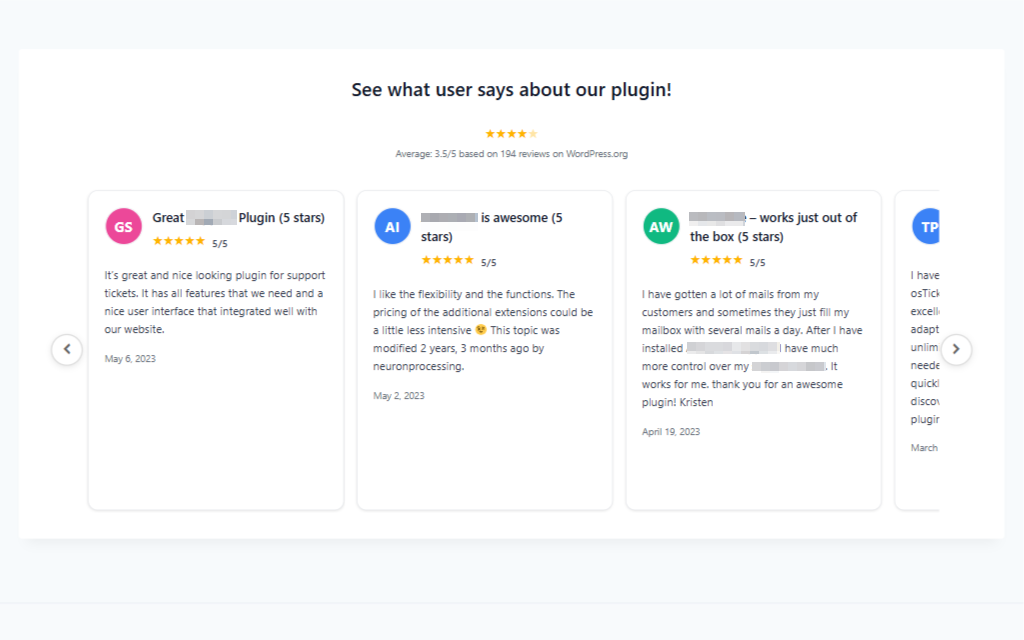
Task: Click the Great Plugin (5 stars) title
Action: [237, 217]
